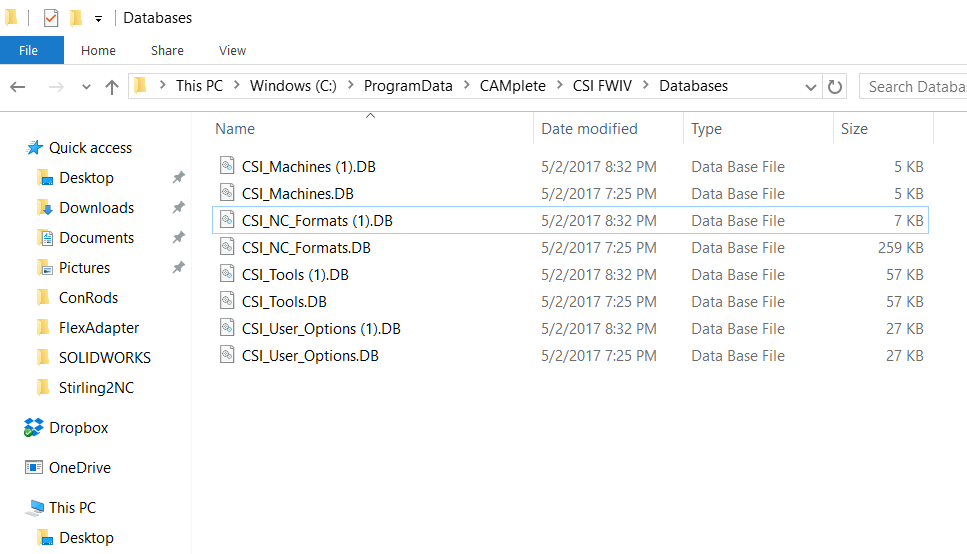Expand chevron after CSI FWIV breadcrumb
Screen dimensions: 967x554
click(x=646, y=85)
